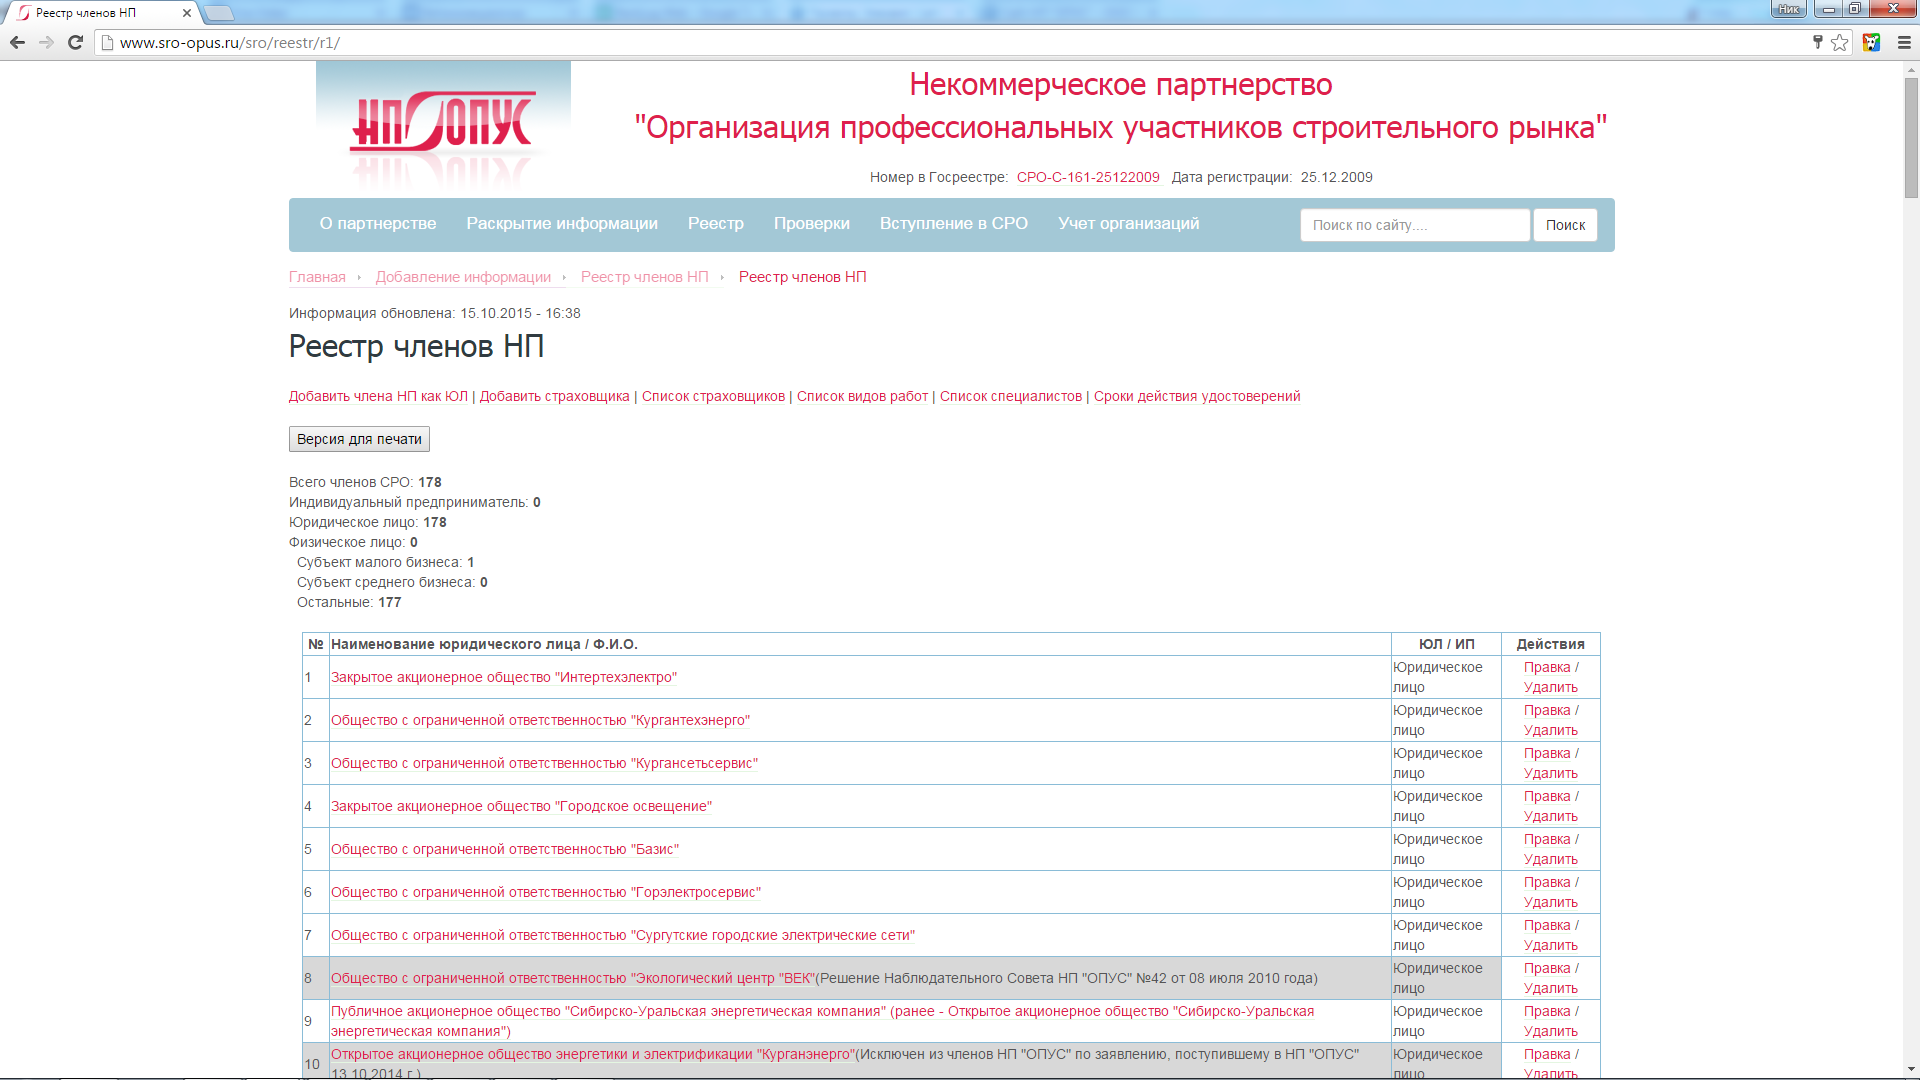The width and height of the screenshot is (1920, 1080).
Task: Select 'Реестр' in navigation bar
Action: [x=716, y=224]
